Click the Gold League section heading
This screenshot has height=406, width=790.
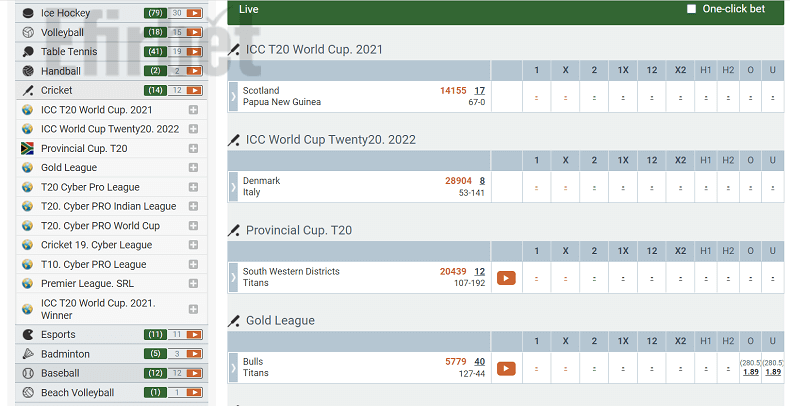(x=280, y=321)
